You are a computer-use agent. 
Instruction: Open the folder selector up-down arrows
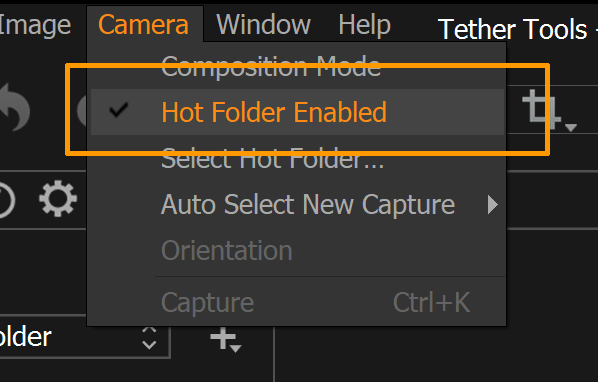[x=149, y=338]
